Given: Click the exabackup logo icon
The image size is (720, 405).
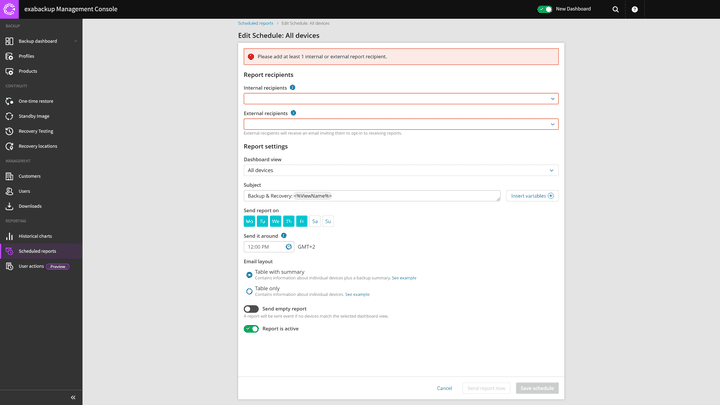Looking at the screenshot, I should point(11,9).
